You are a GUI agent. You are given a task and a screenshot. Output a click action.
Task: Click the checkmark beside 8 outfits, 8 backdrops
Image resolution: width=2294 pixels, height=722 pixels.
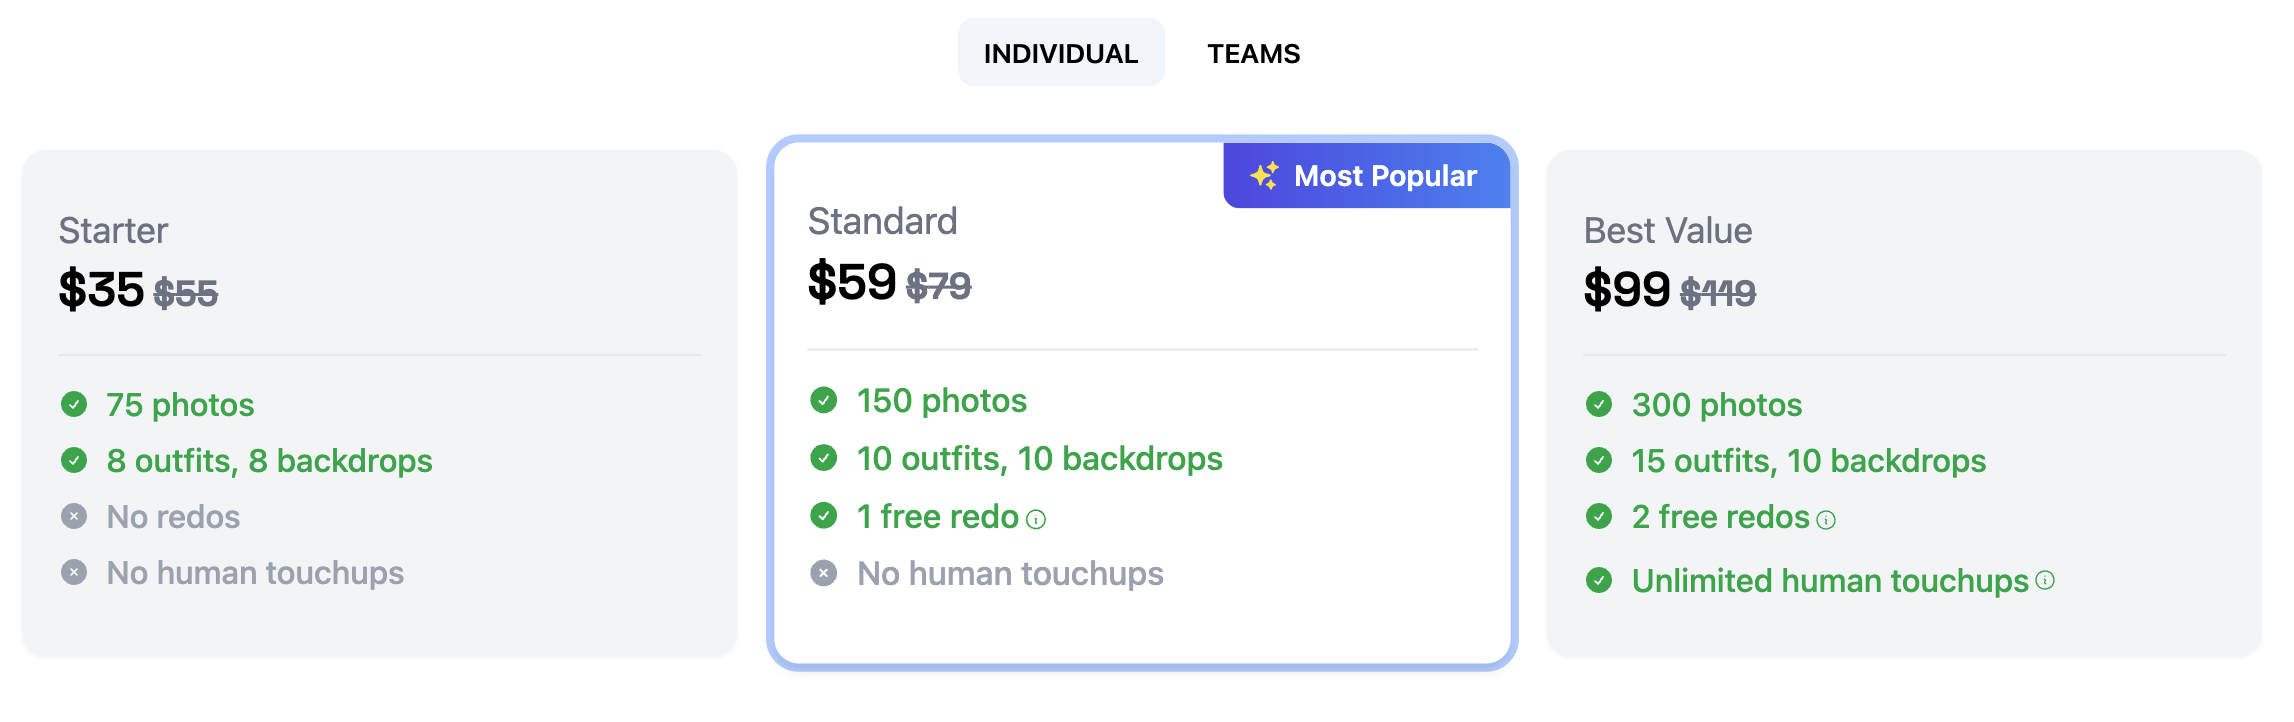(75, 461)
